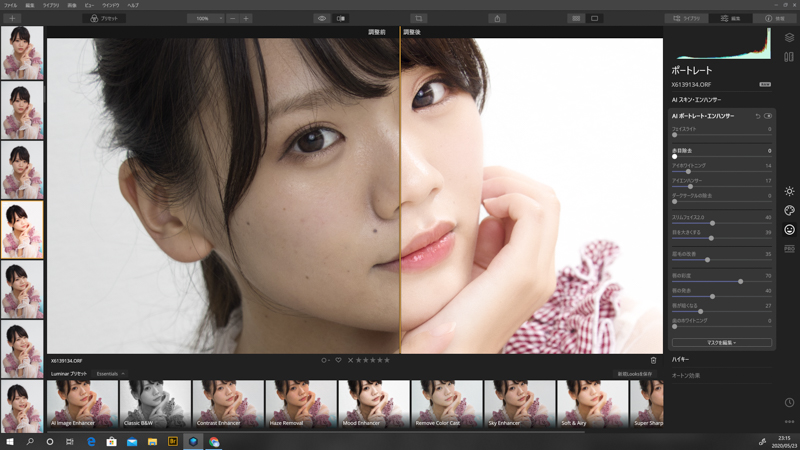Reset AI ポートレート・エンハンサー with undo arrow
The width and height of the screenshot is (800, 450).
(758, 116)
